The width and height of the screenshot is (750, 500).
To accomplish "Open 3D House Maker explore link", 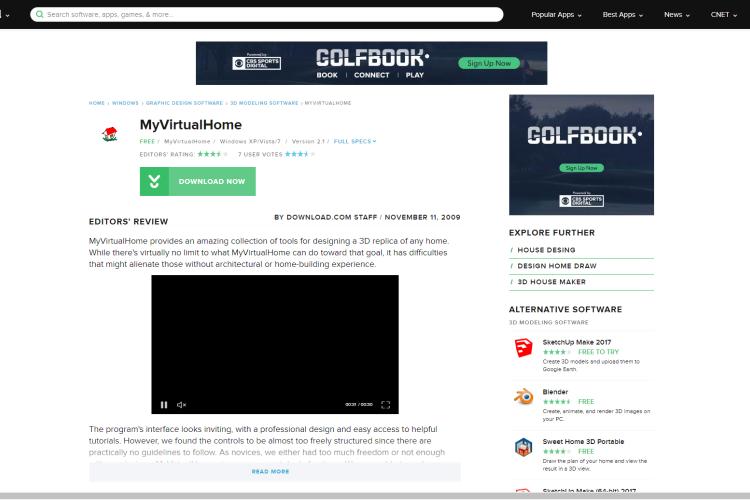I will 551,282.
